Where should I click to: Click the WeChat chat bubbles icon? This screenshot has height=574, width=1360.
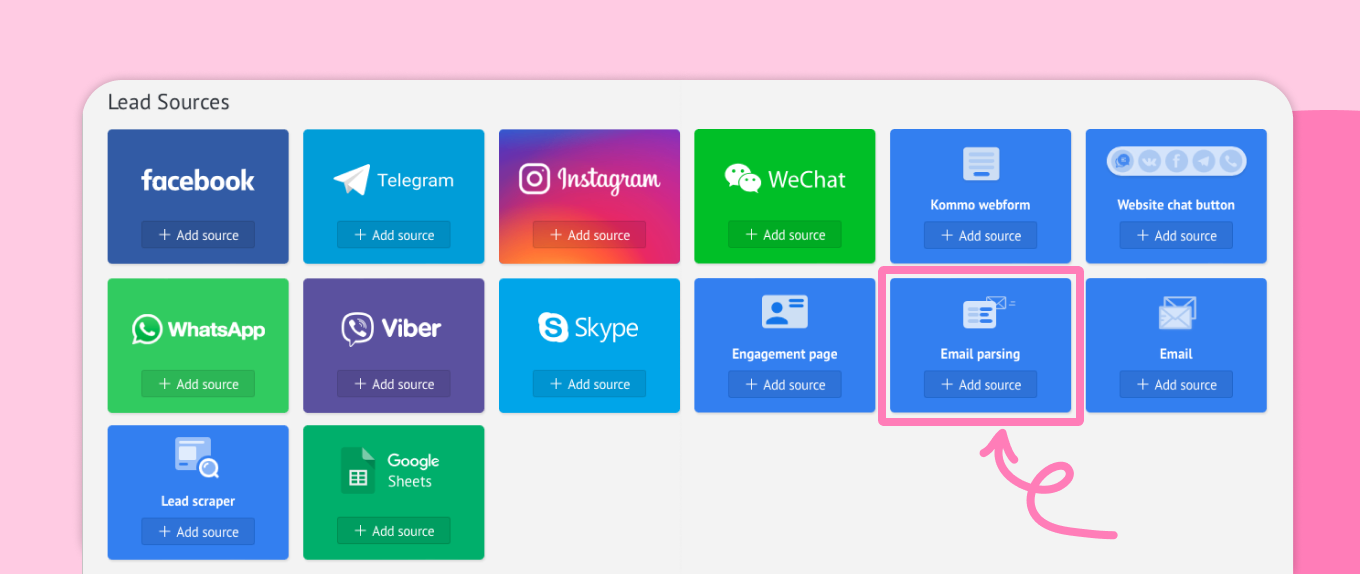(x=743, y=178)
